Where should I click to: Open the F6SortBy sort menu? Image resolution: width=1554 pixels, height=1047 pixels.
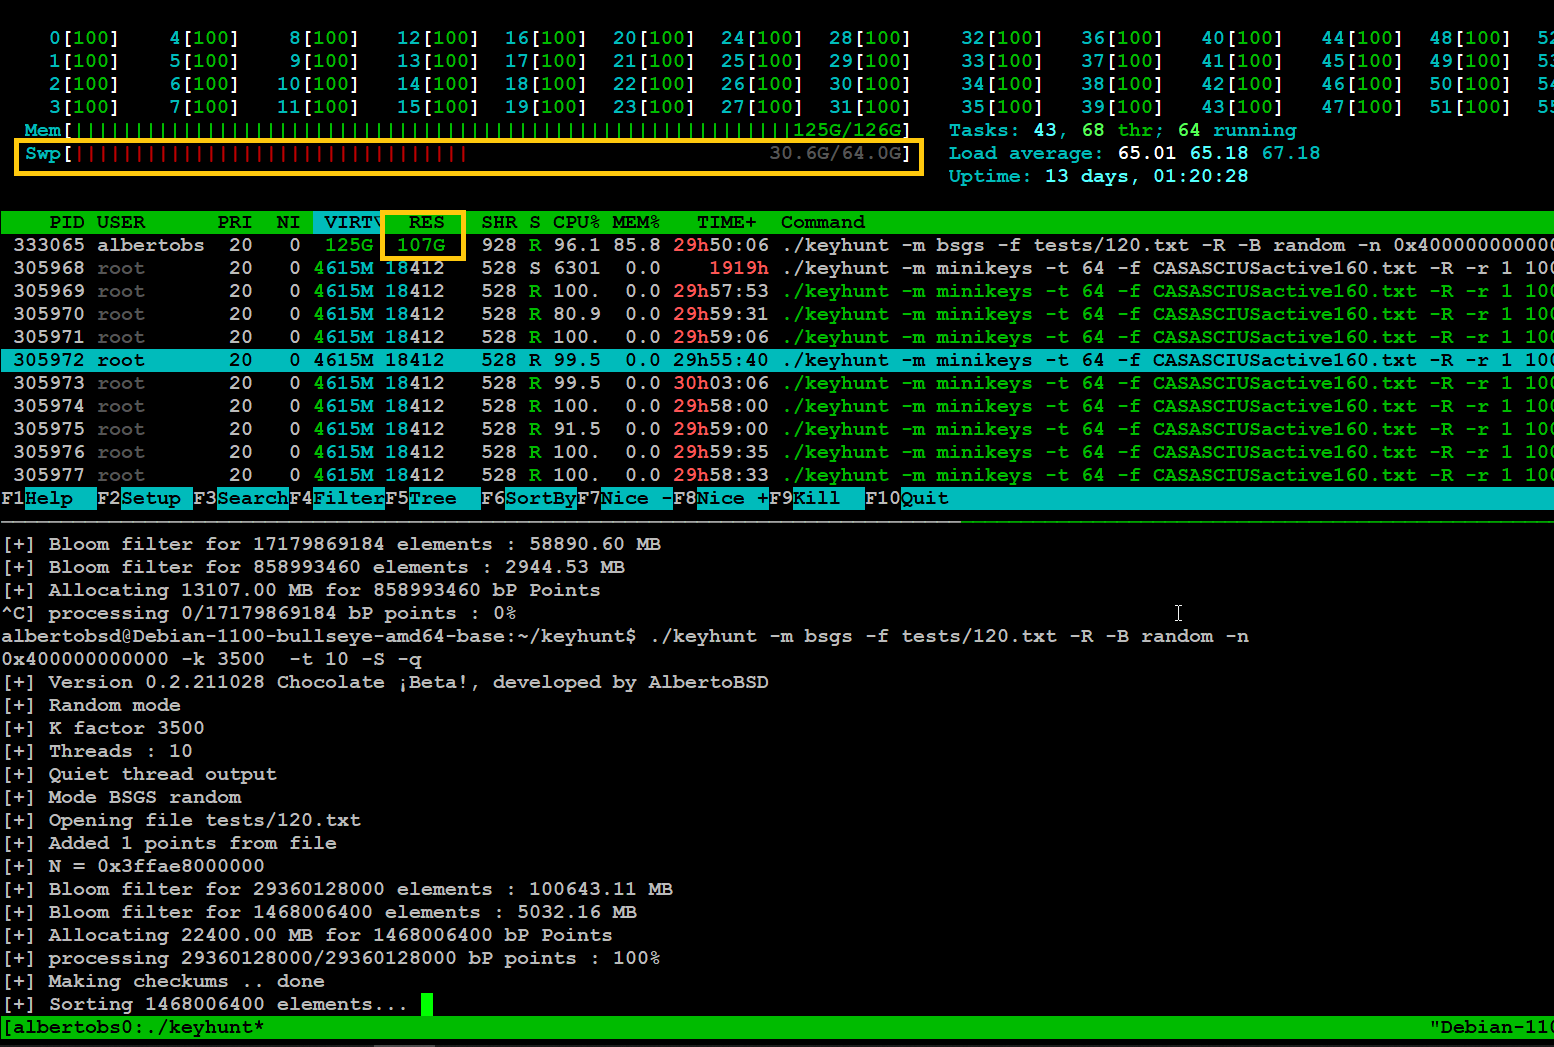pyautogui.click(x=530, y=498)
